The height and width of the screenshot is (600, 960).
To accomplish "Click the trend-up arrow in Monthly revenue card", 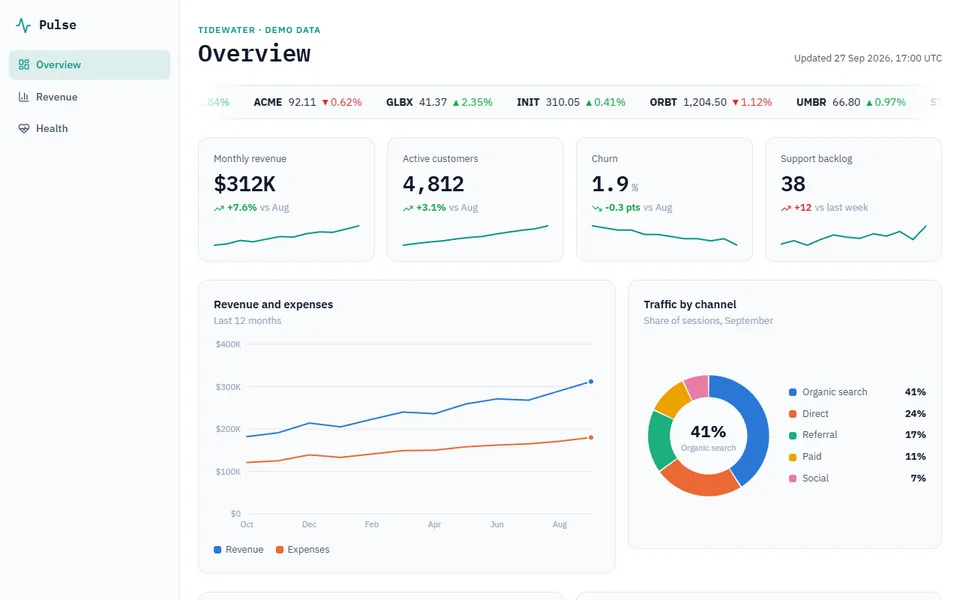I will coord(219,208).
